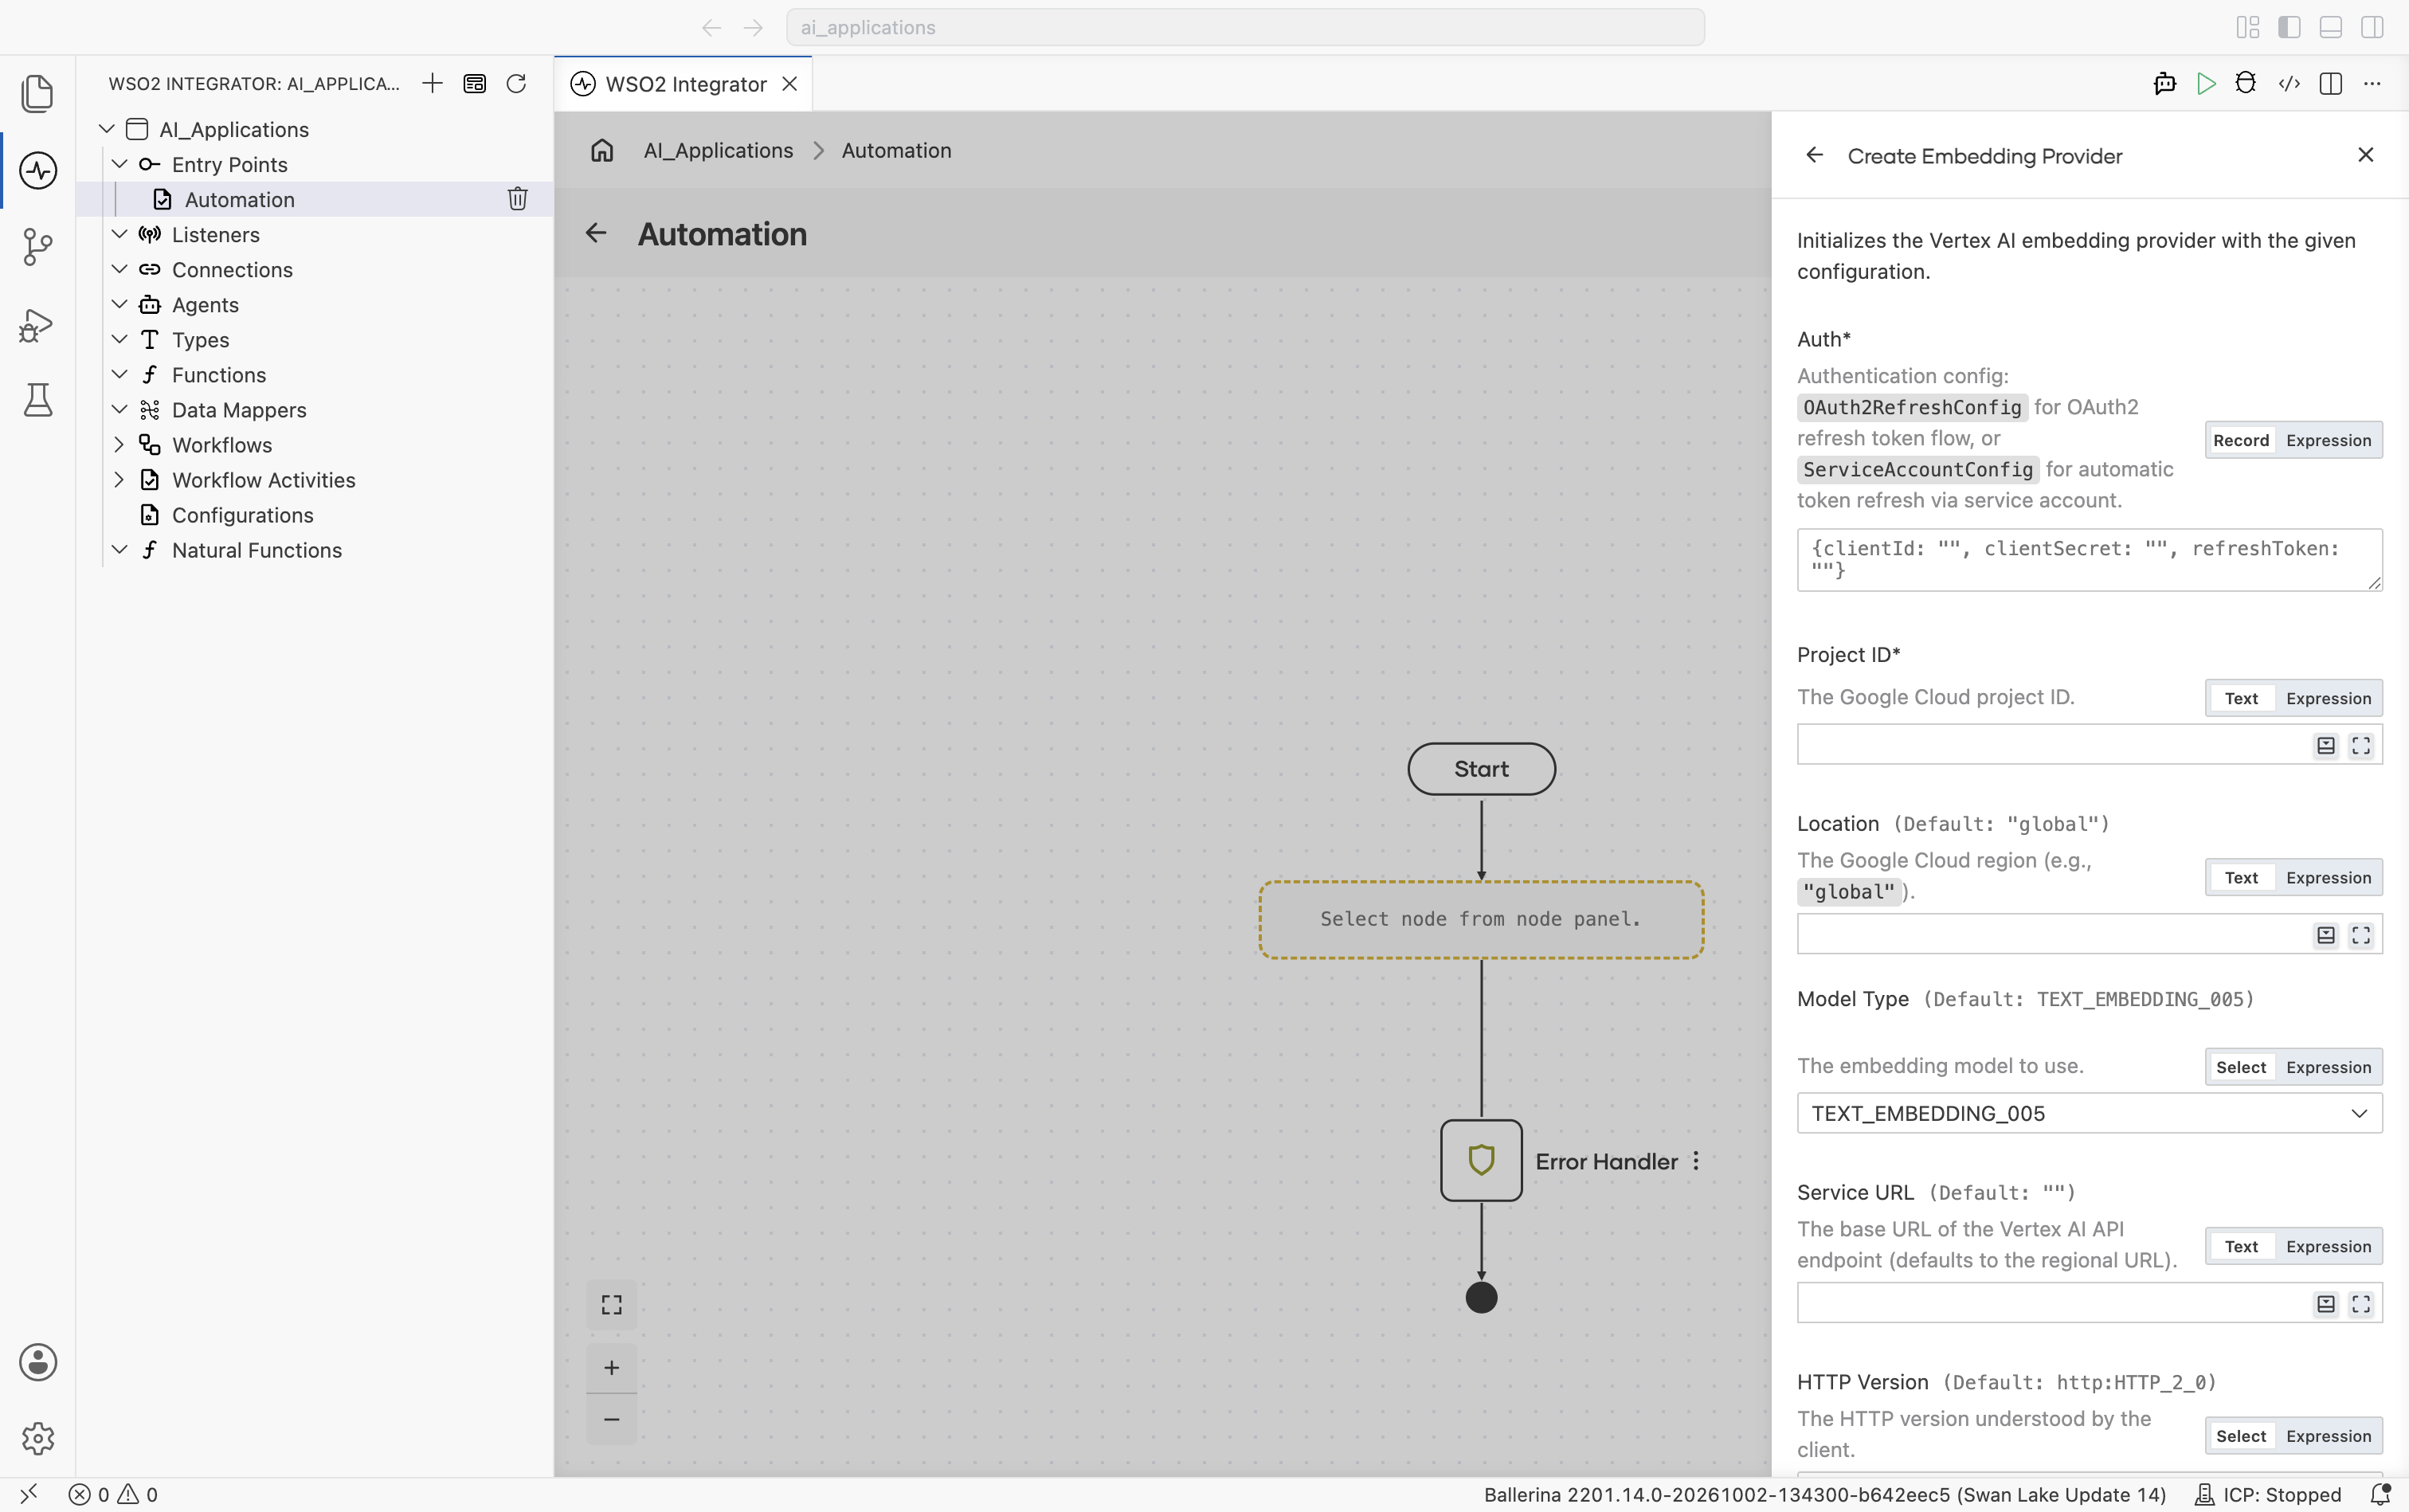
Task: Expand the Project ID editor
Action: 2361,745
